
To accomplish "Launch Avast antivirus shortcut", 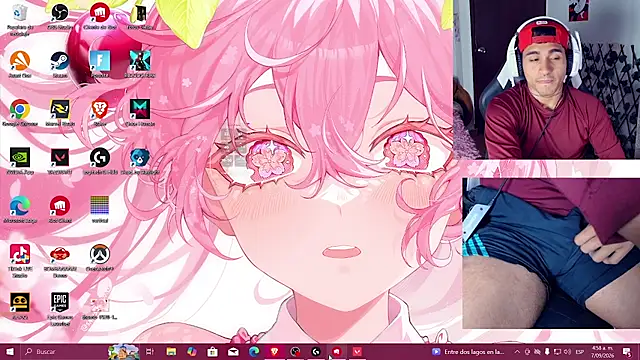I will tap(20, 64).
